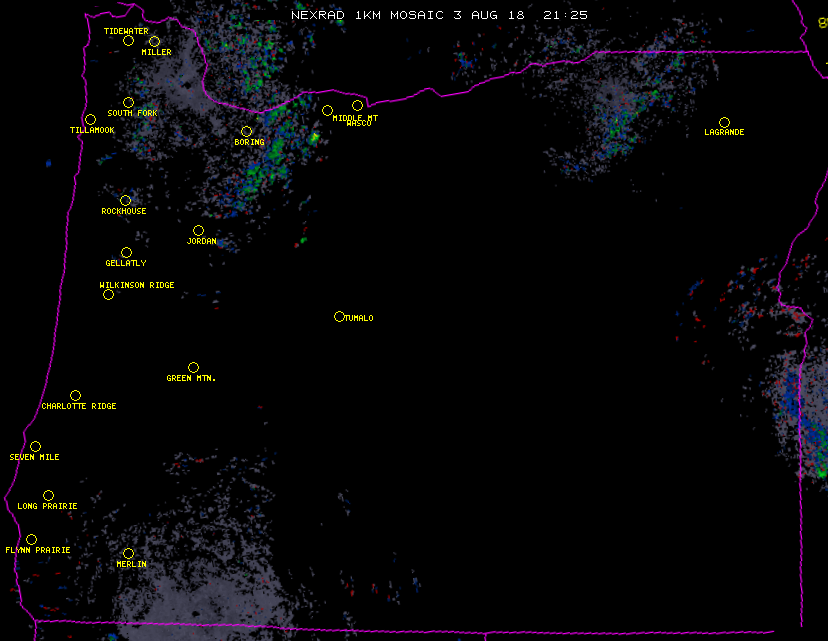
Task: Select the Wilkinson Ridge station circle
Action: 108,294
